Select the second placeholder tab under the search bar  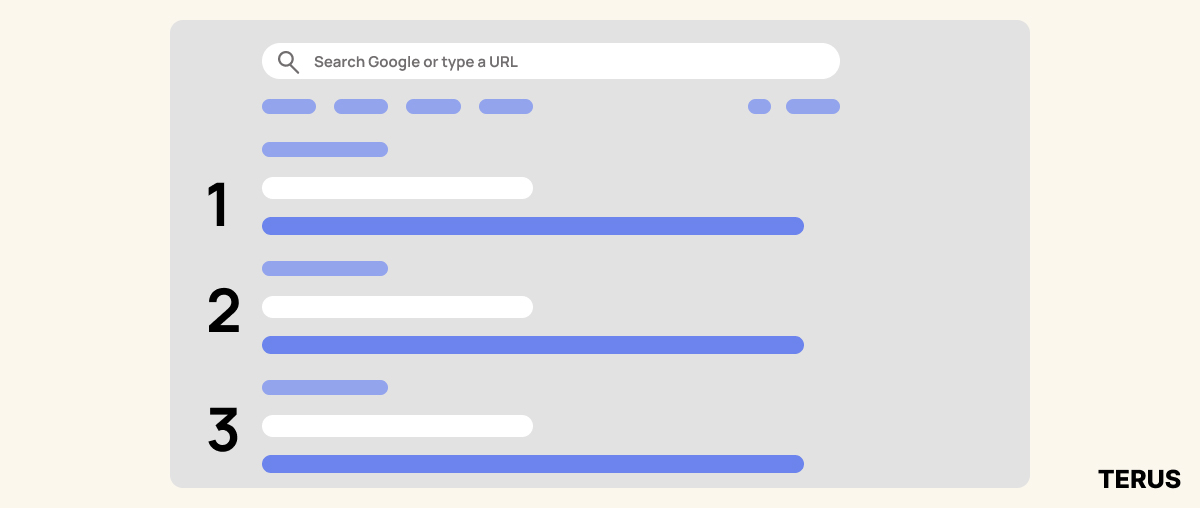[361, 107]
